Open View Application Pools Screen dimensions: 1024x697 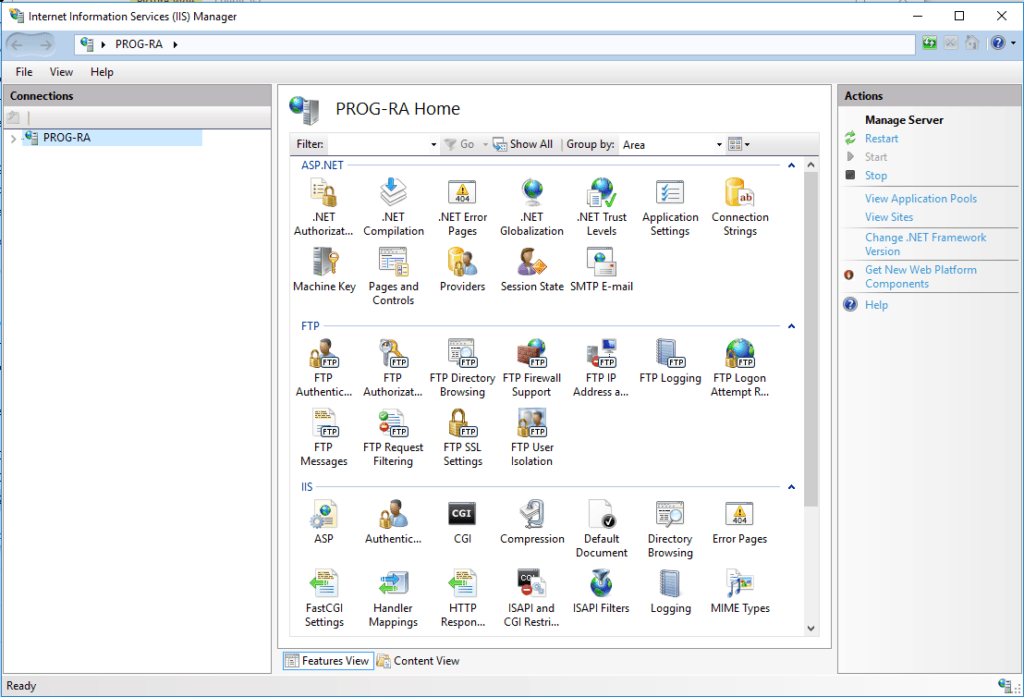(921, 198)
